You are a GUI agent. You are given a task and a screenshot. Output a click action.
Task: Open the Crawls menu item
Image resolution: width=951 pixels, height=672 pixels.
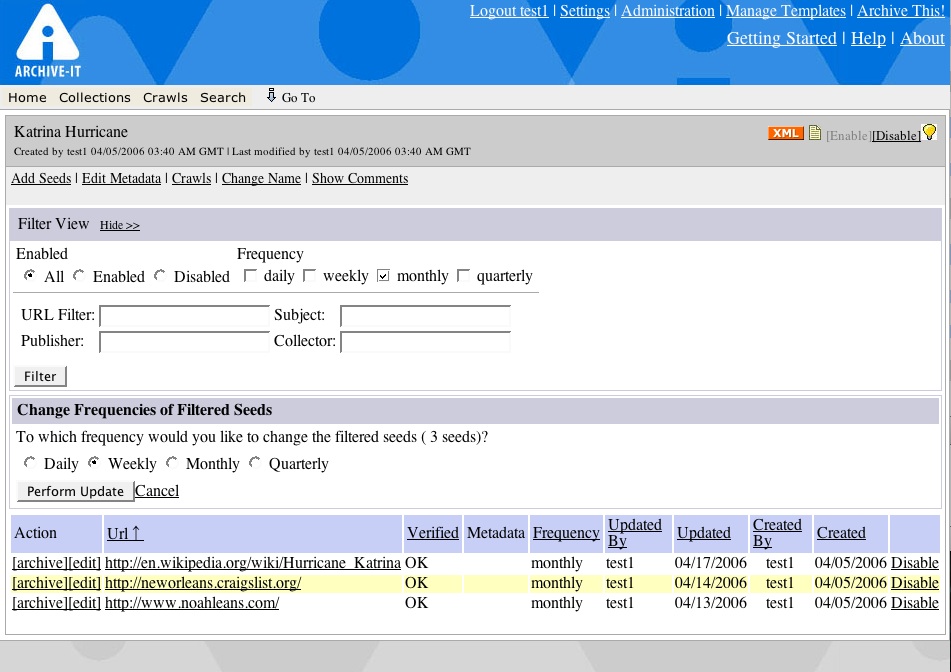click(x=165, y=97)
